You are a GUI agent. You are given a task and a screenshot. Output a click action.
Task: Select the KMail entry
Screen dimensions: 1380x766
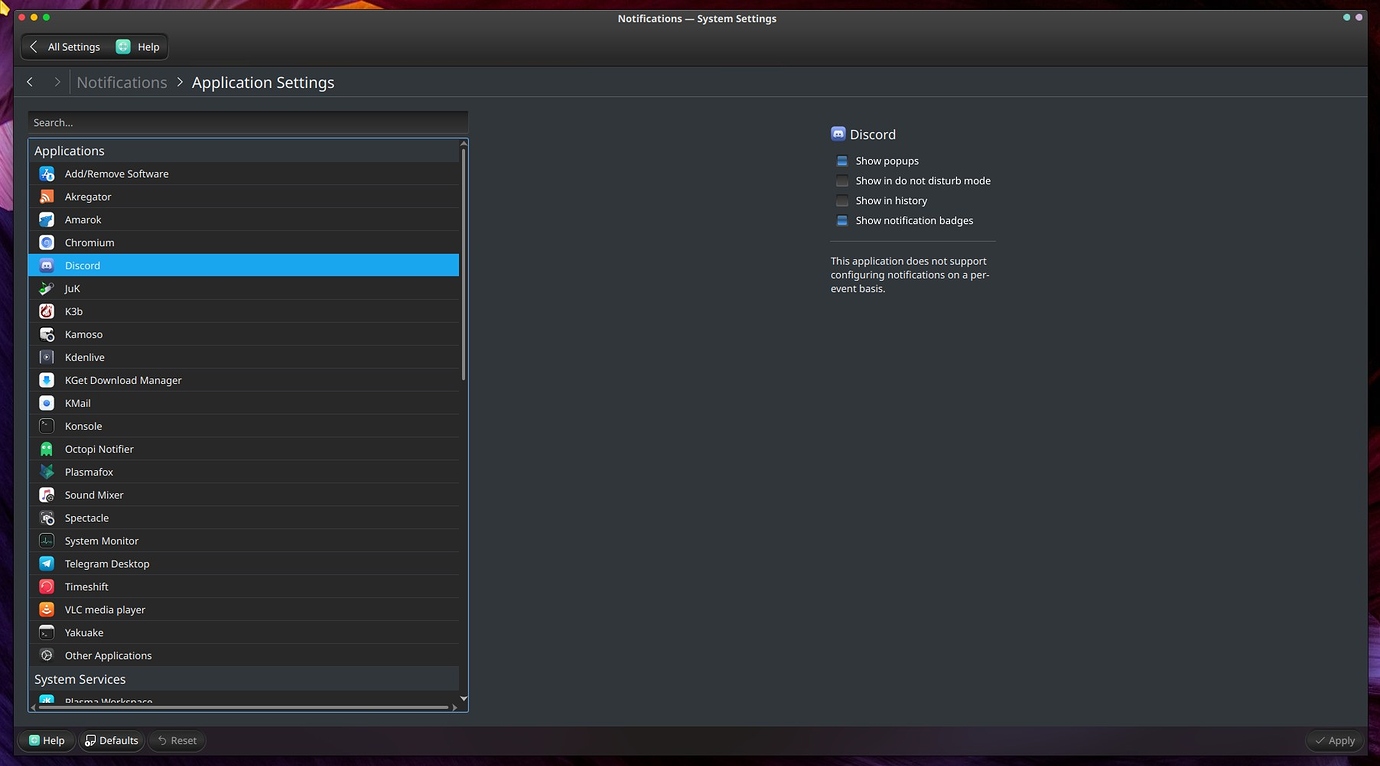tap(244, 404)
